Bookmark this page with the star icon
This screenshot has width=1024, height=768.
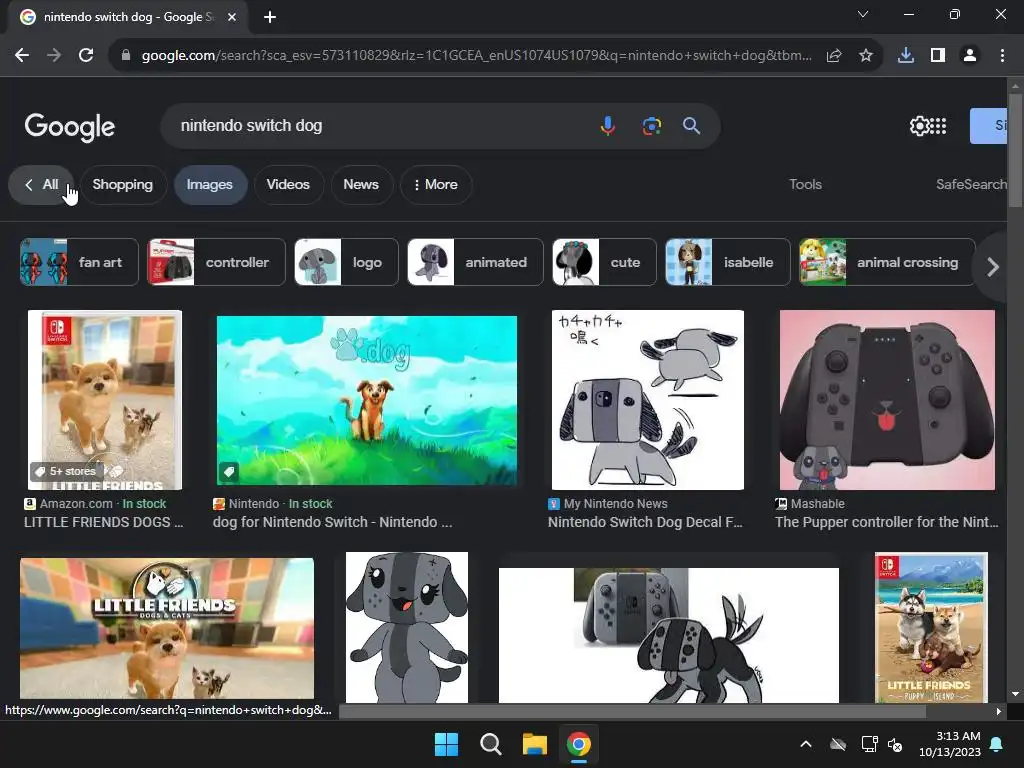pos(866,56)
